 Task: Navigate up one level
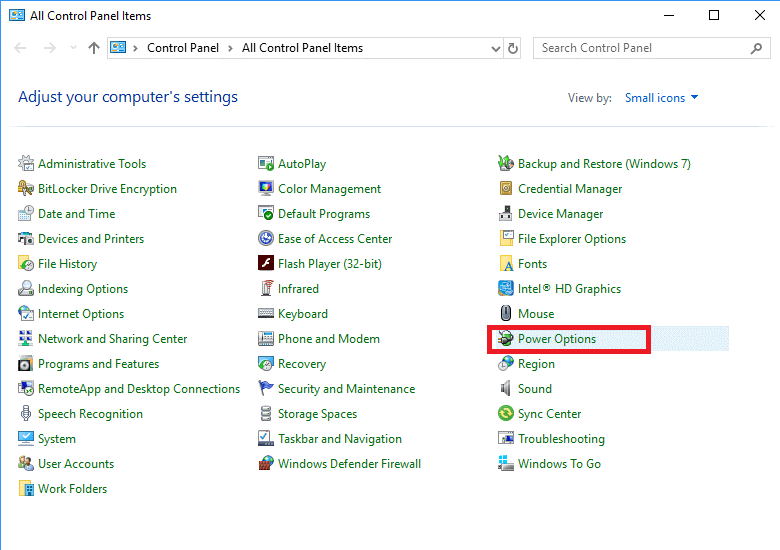click(x=94, y=48)
